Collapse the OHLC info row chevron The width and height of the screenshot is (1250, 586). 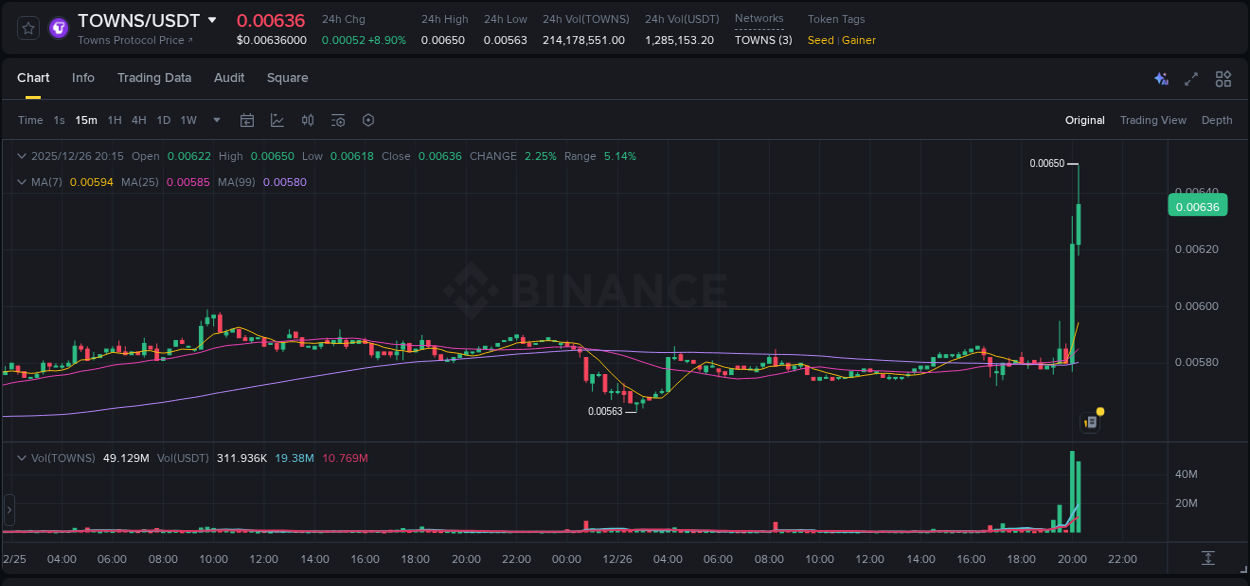(22, 156)
